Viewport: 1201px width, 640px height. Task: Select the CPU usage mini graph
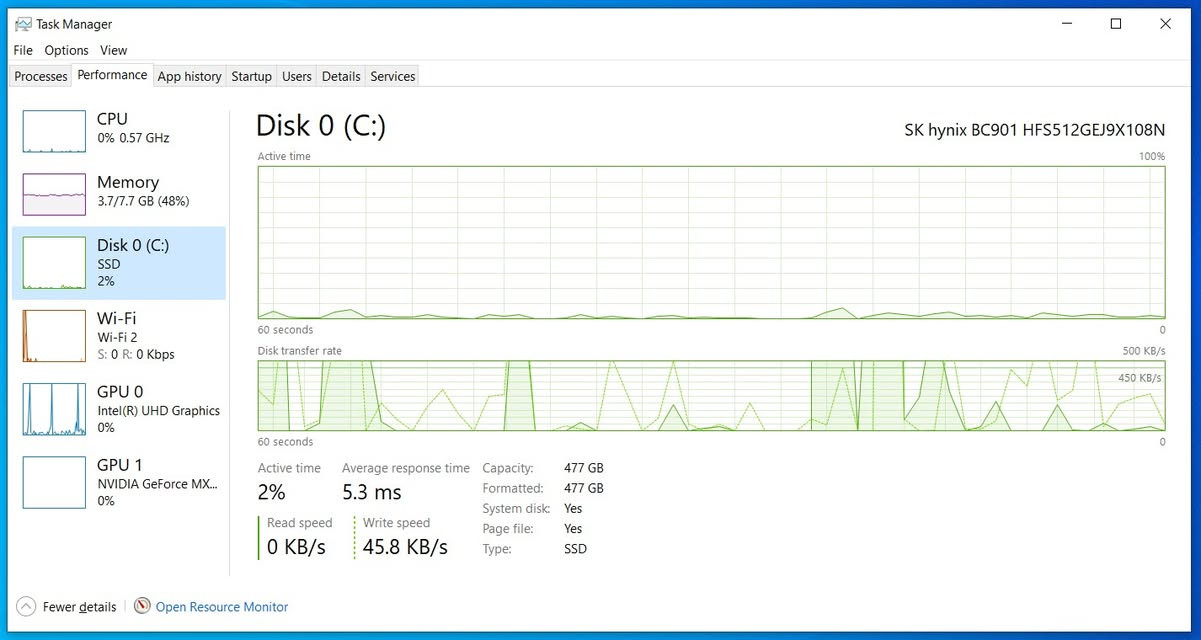tap(54, 131)
